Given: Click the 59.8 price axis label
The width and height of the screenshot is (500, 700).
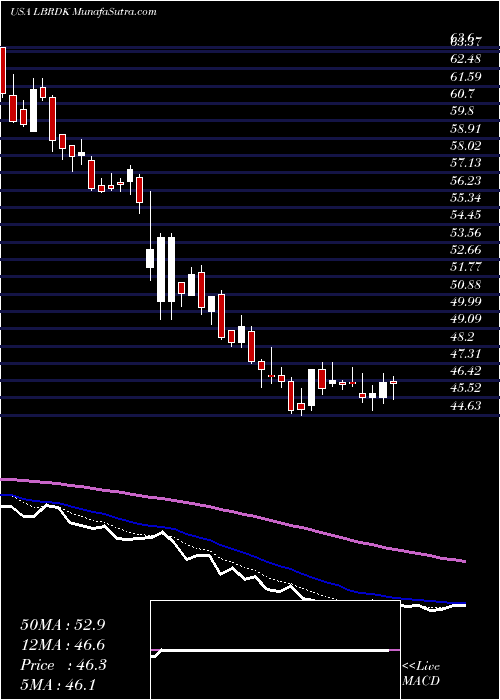Looking at the screenshot, I should pyautogui.click(x=462, y=111).
